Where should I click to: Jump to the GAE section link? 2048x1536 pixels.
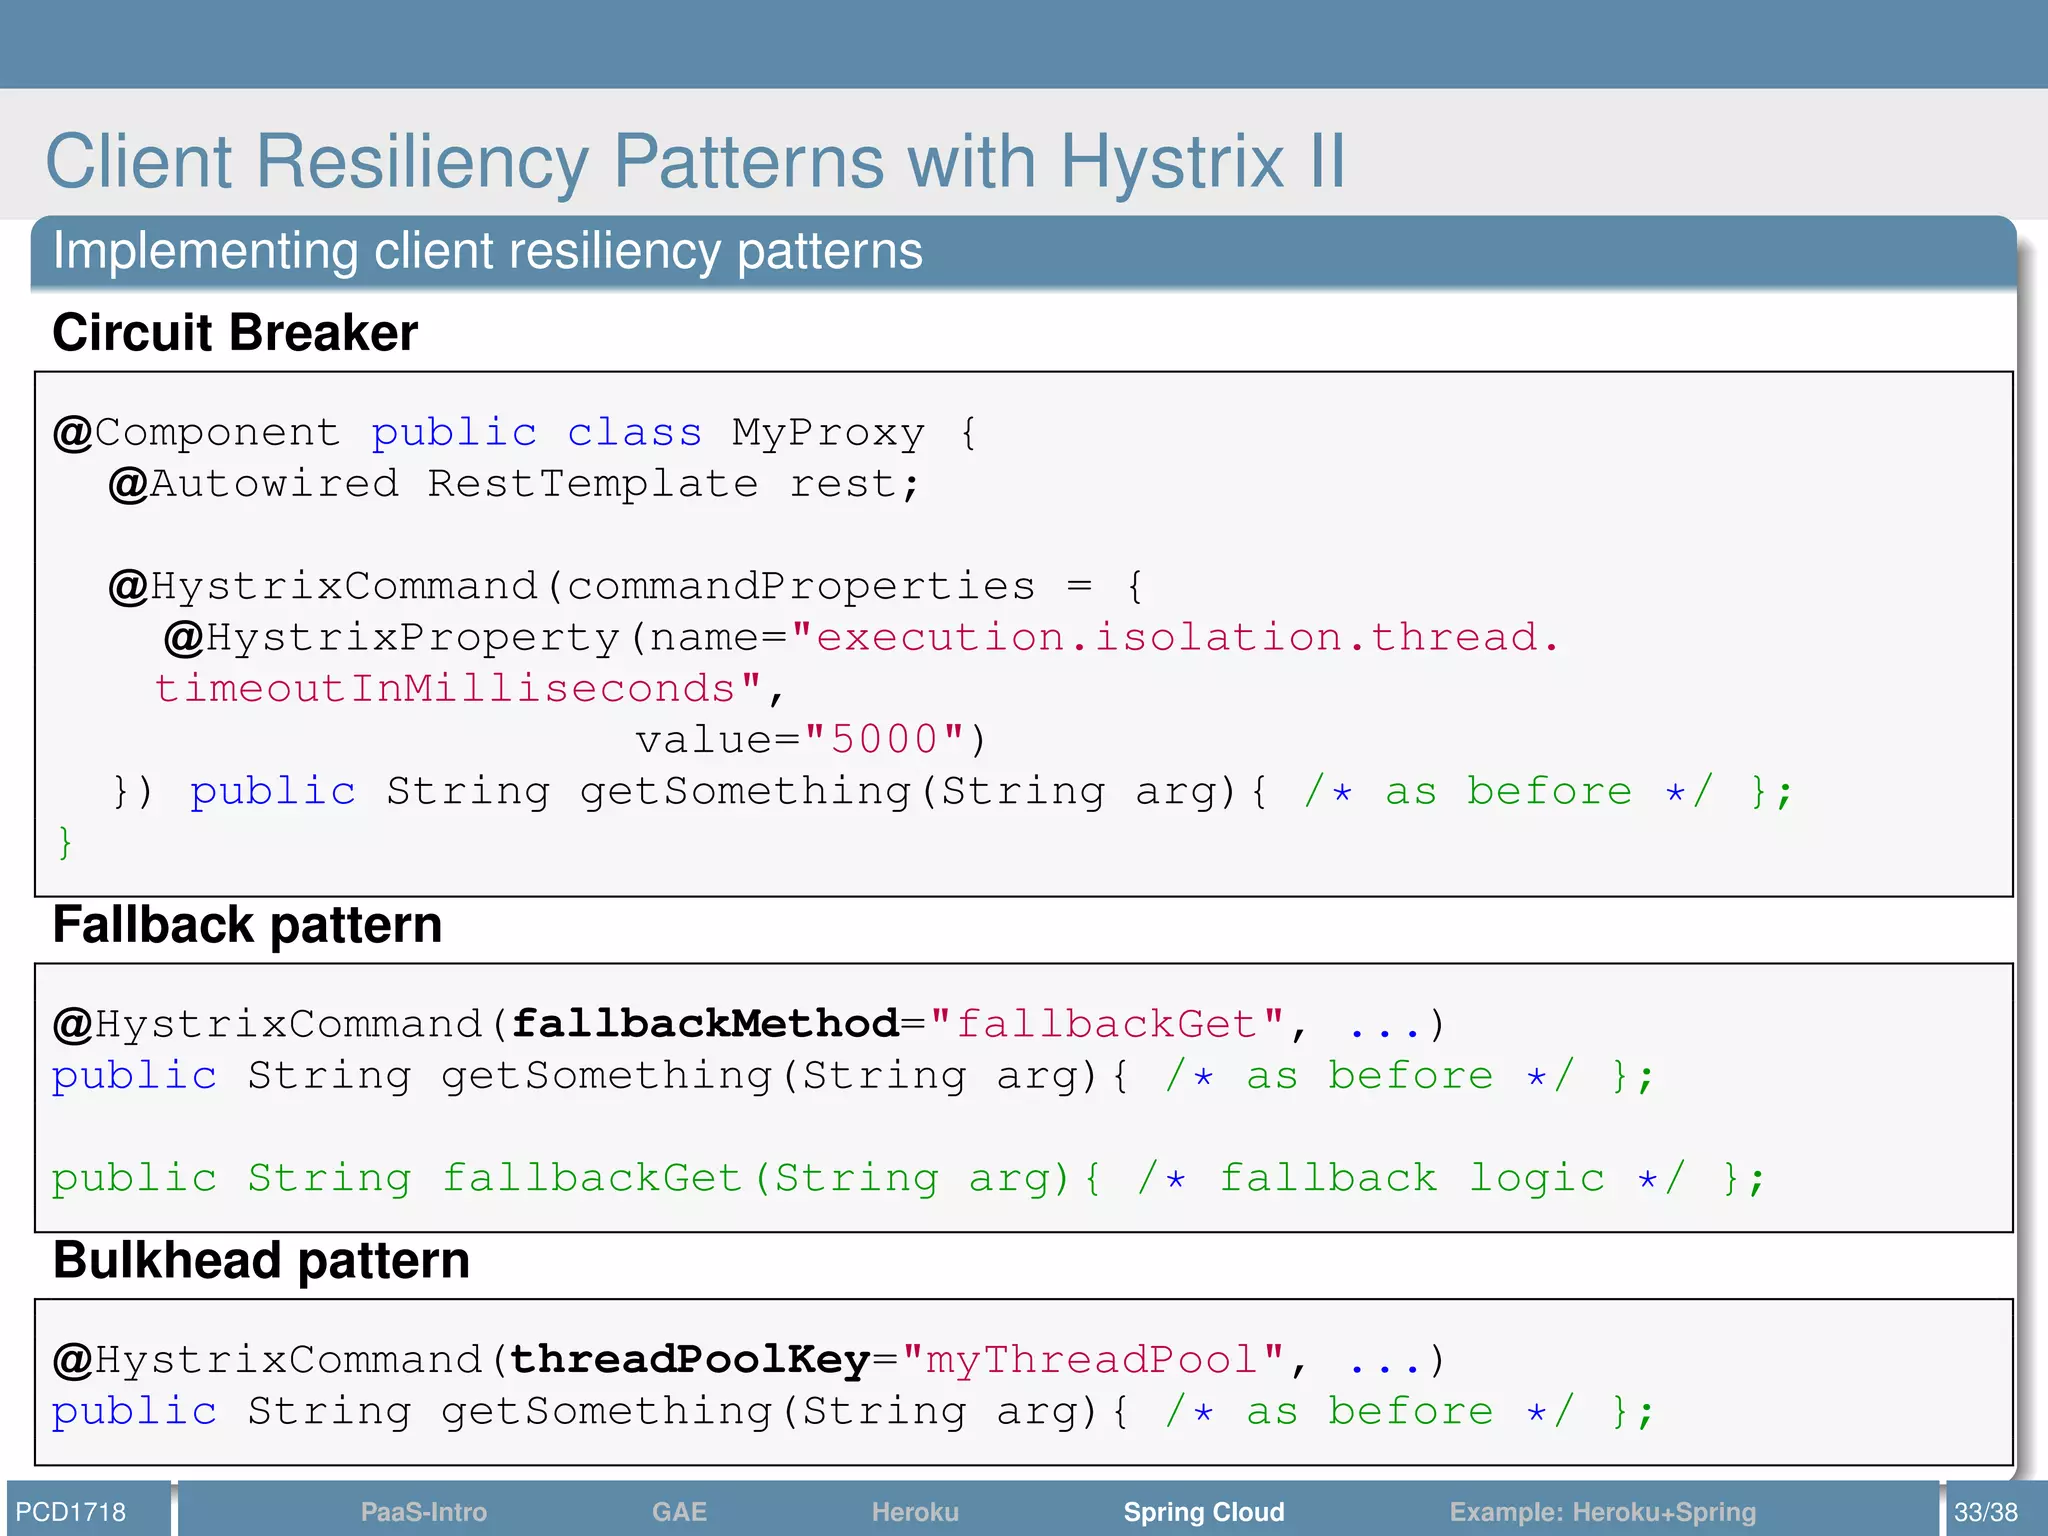tap(679, 1511)
